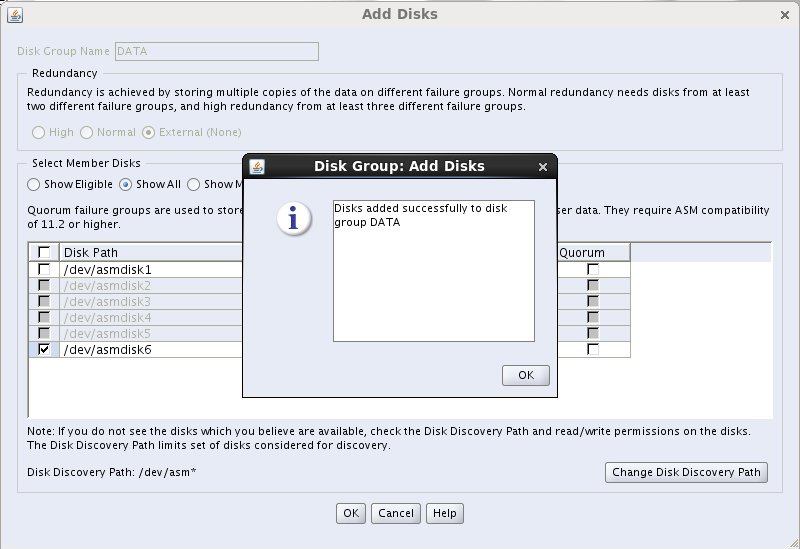The width and height of the screenshot is (800, 549).
Task: Click the blue information icon
Action: point(293,220)
